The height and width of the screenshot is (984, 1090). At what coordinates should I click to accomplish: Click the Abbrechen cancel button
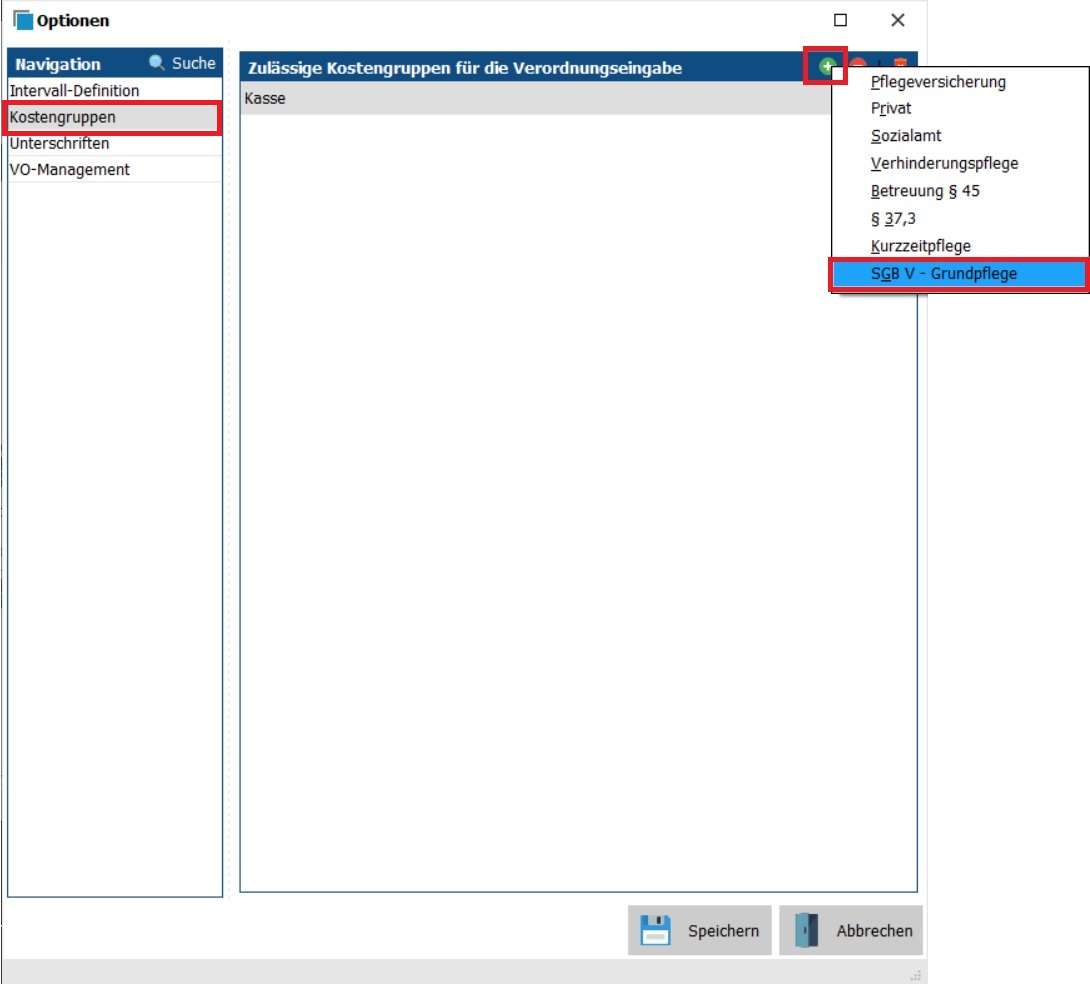tap(851, 931)
